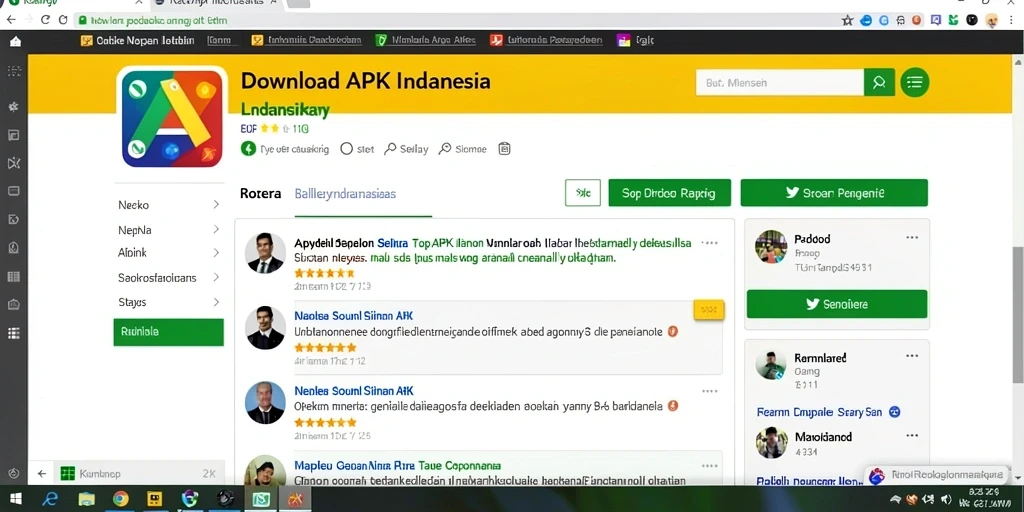Open the Kumtnop item in the bottom bar
Viewport: 1024px width, 512px height.
pos(138,473)
